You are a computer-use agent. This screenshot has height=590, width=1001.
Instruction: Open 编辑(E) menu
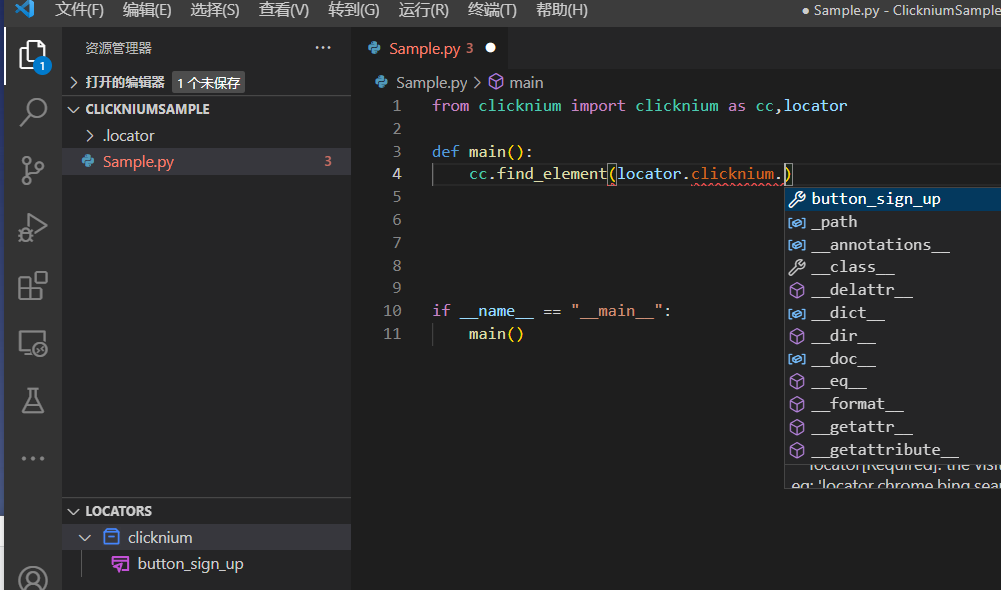pyautogui.click(x=147, y=10)
